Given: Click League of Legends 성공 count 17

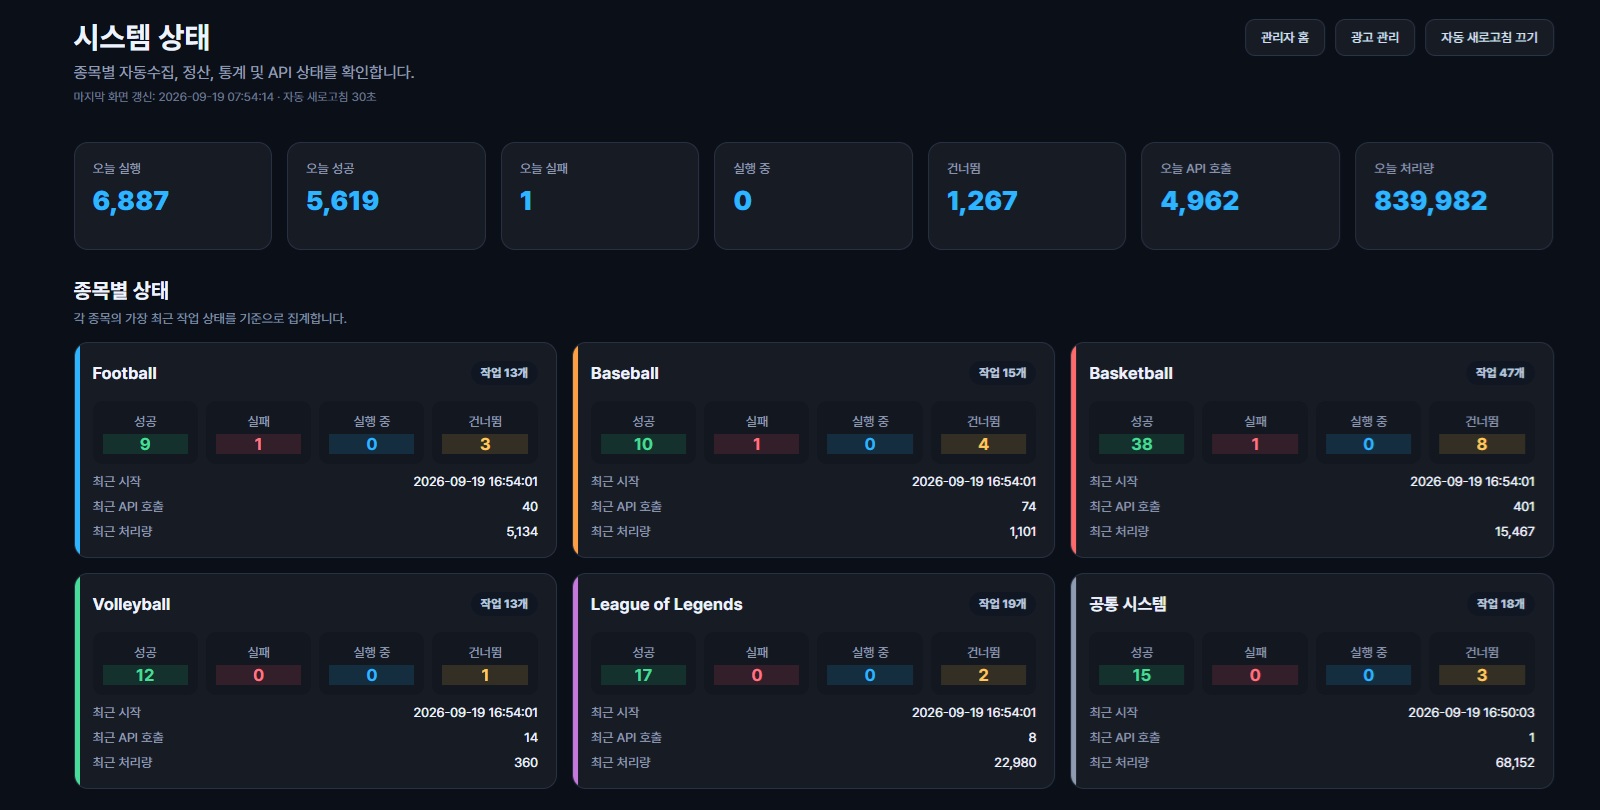Looking at the screenshot, I should tap(643, 675).
